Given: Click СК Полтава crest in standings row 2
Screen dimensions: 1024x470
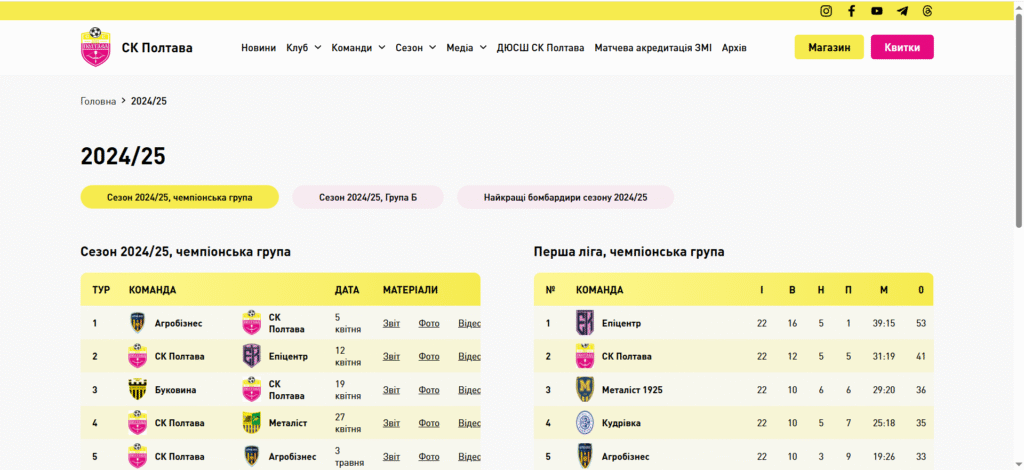Looking at the screenshot, I should (584, 356).
